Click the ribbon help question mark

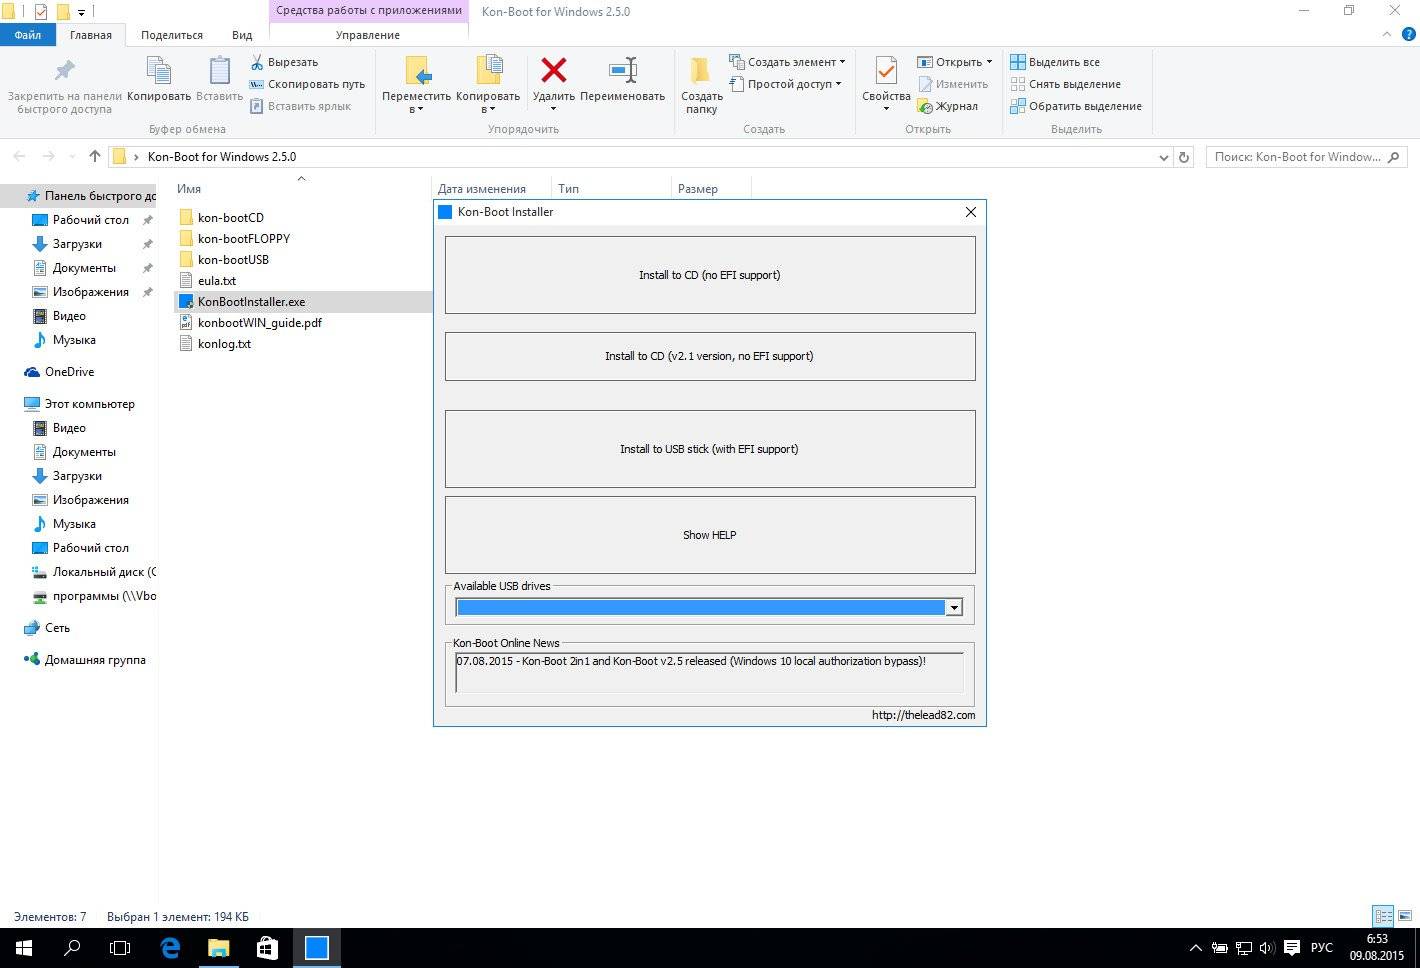click(x=1408, y=34)
